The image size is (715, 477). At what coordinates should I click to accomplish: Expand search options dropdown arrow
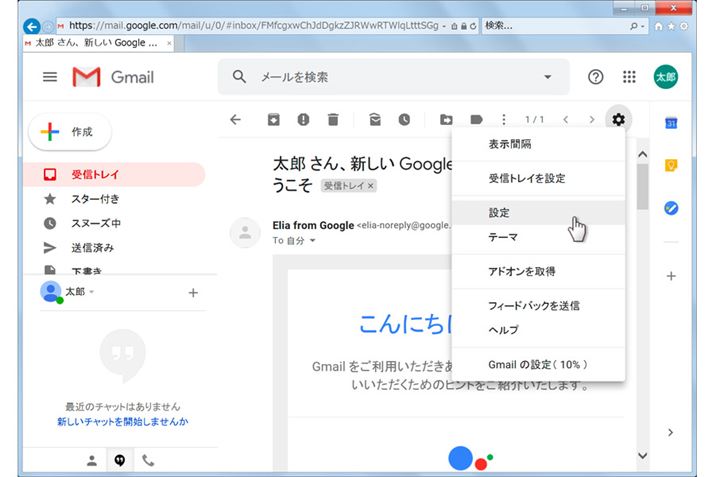click(x=548, y=77)
